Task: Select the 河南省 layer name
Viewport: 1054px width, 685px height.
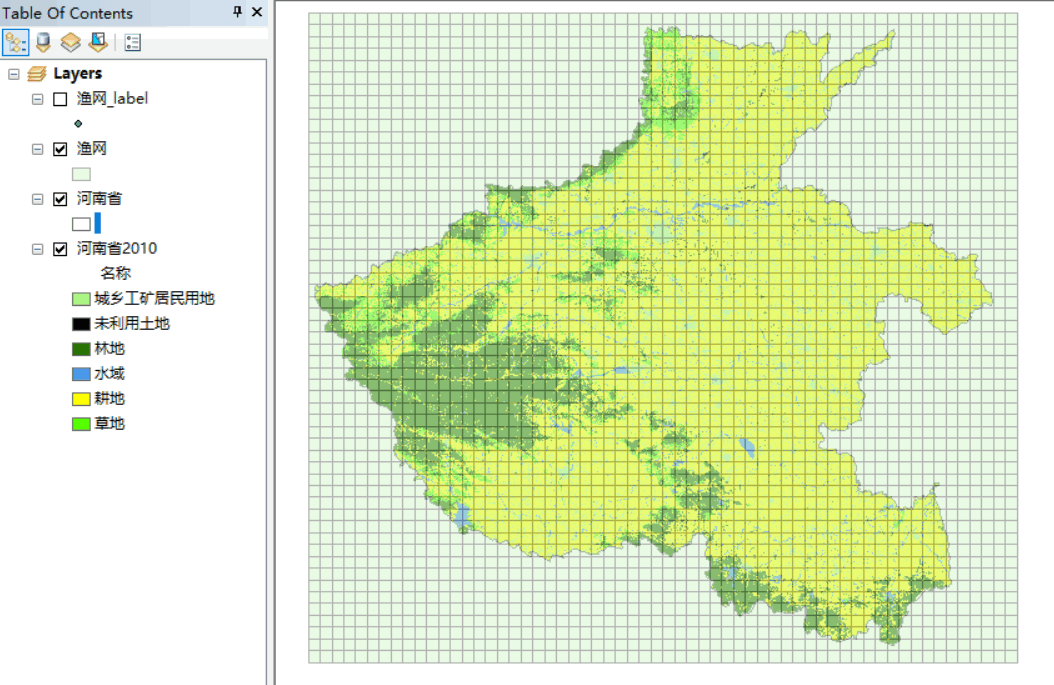Action: click(x=99, y=198)
